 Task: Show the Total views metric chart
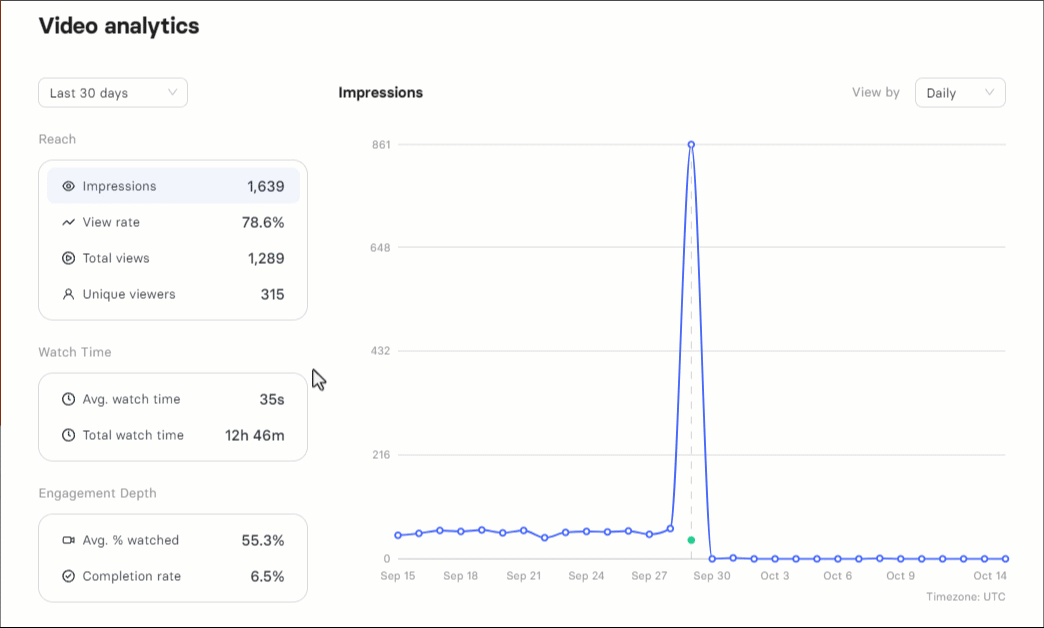click(173, 258)
